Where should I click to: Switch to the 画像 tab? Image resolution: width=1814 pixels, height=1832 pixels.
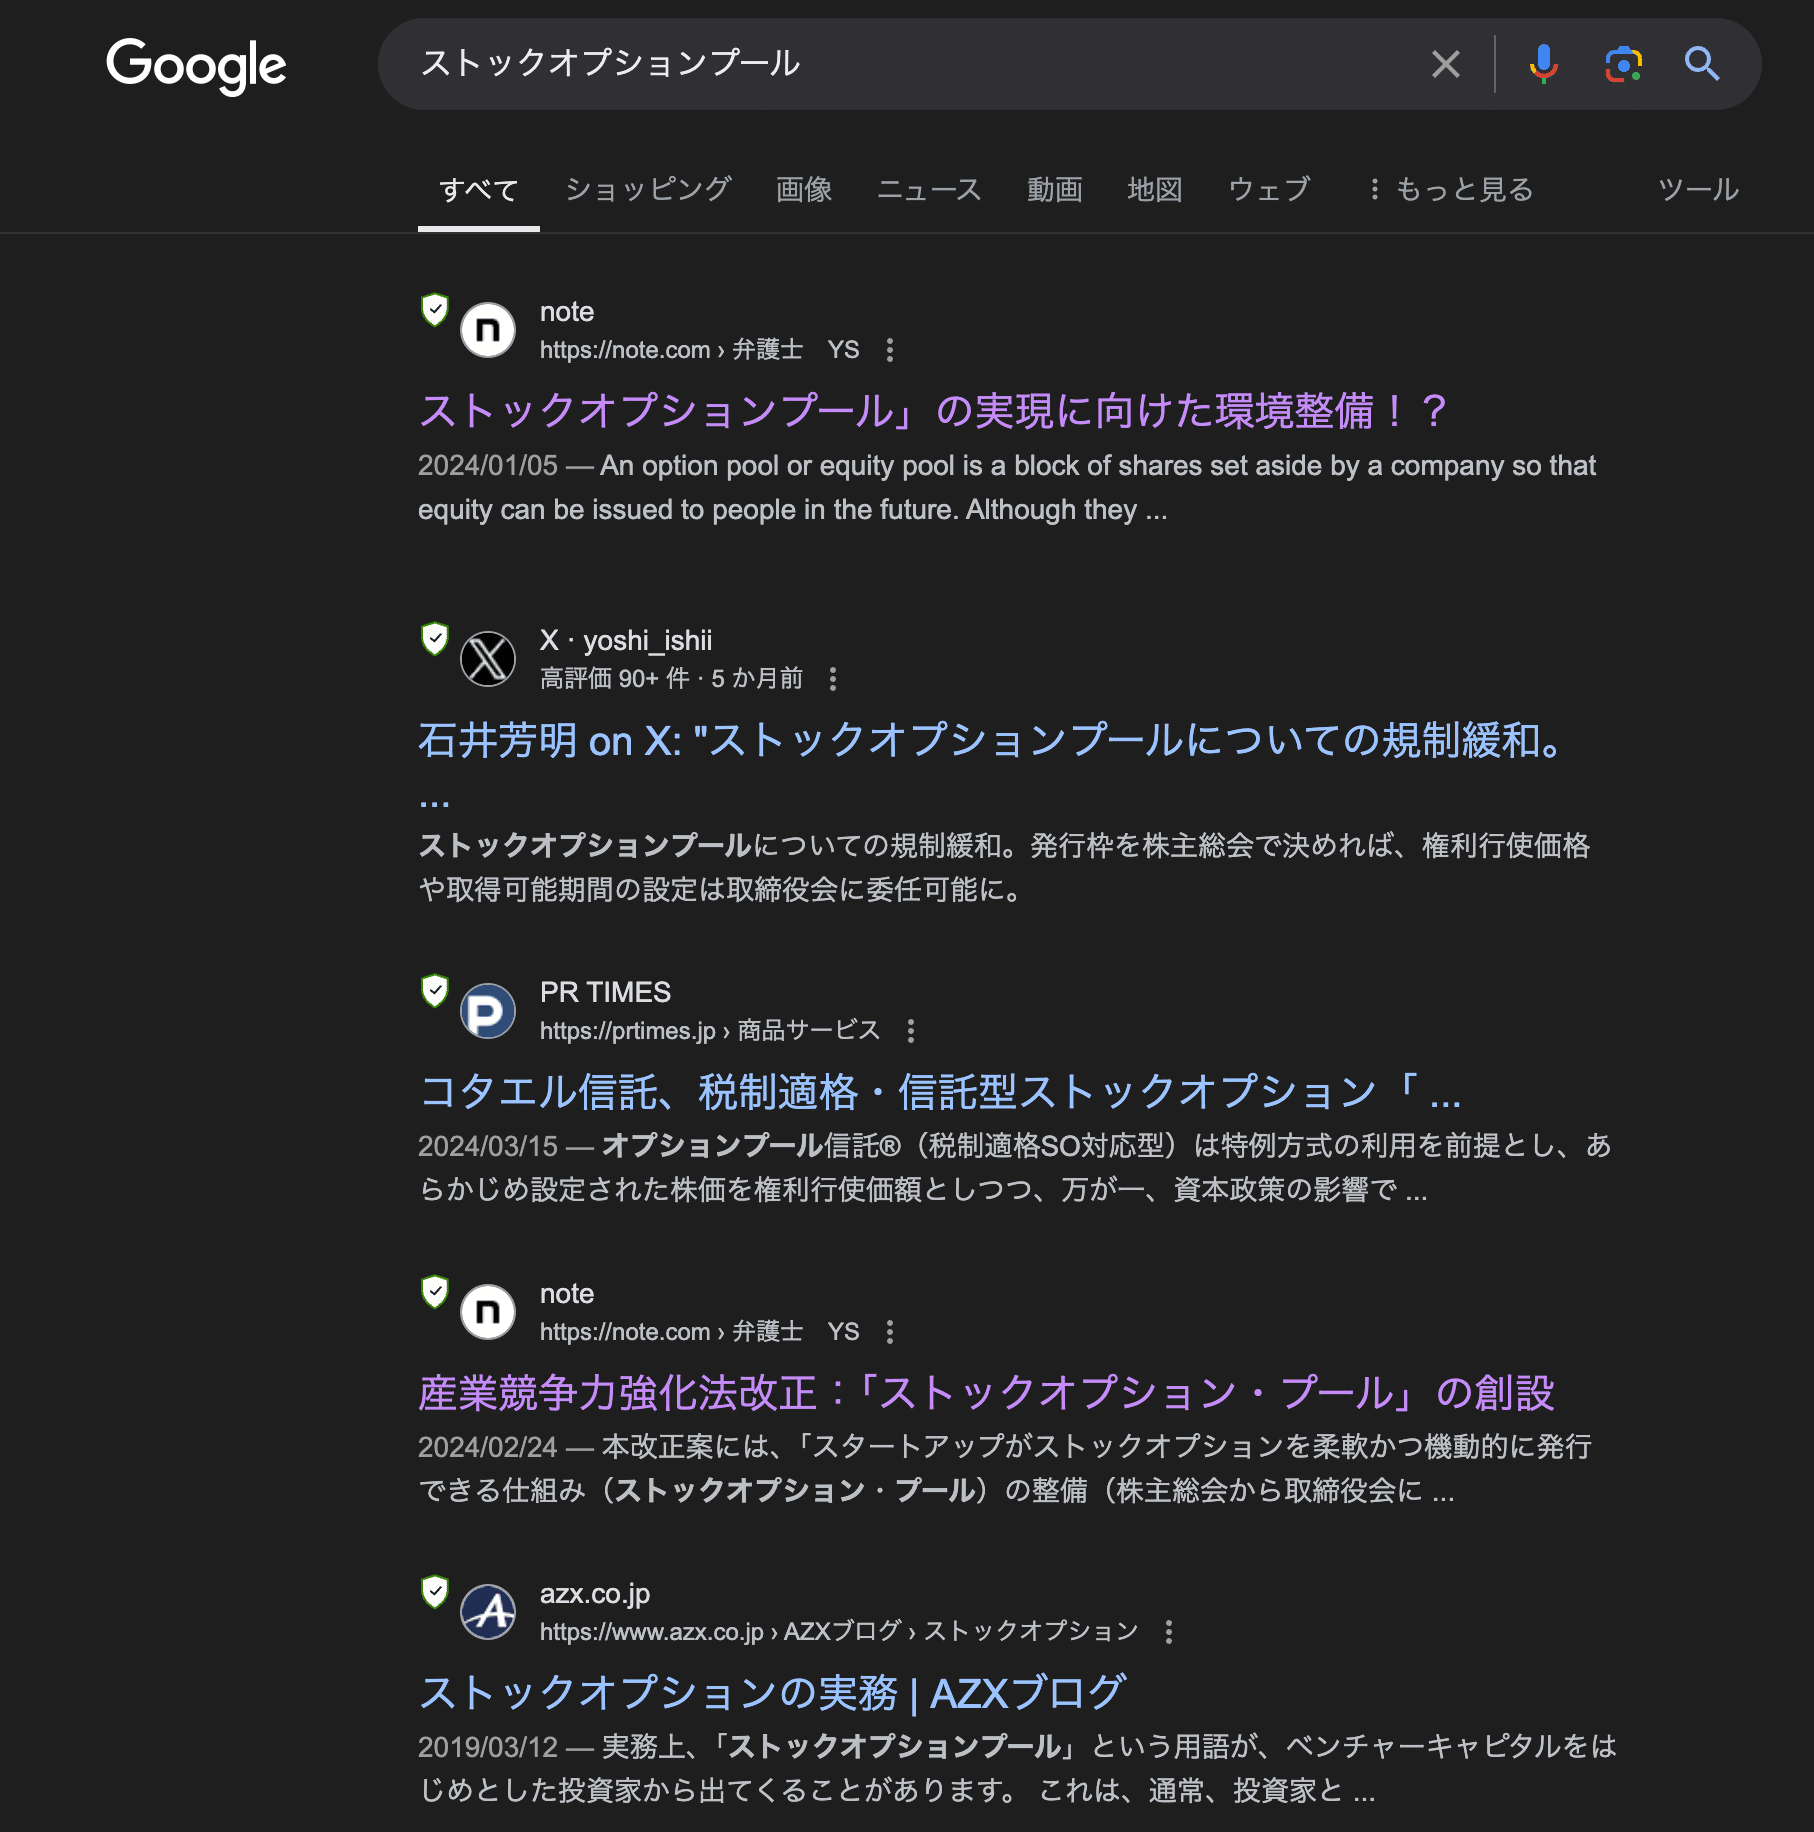click(x=804, y=189)
